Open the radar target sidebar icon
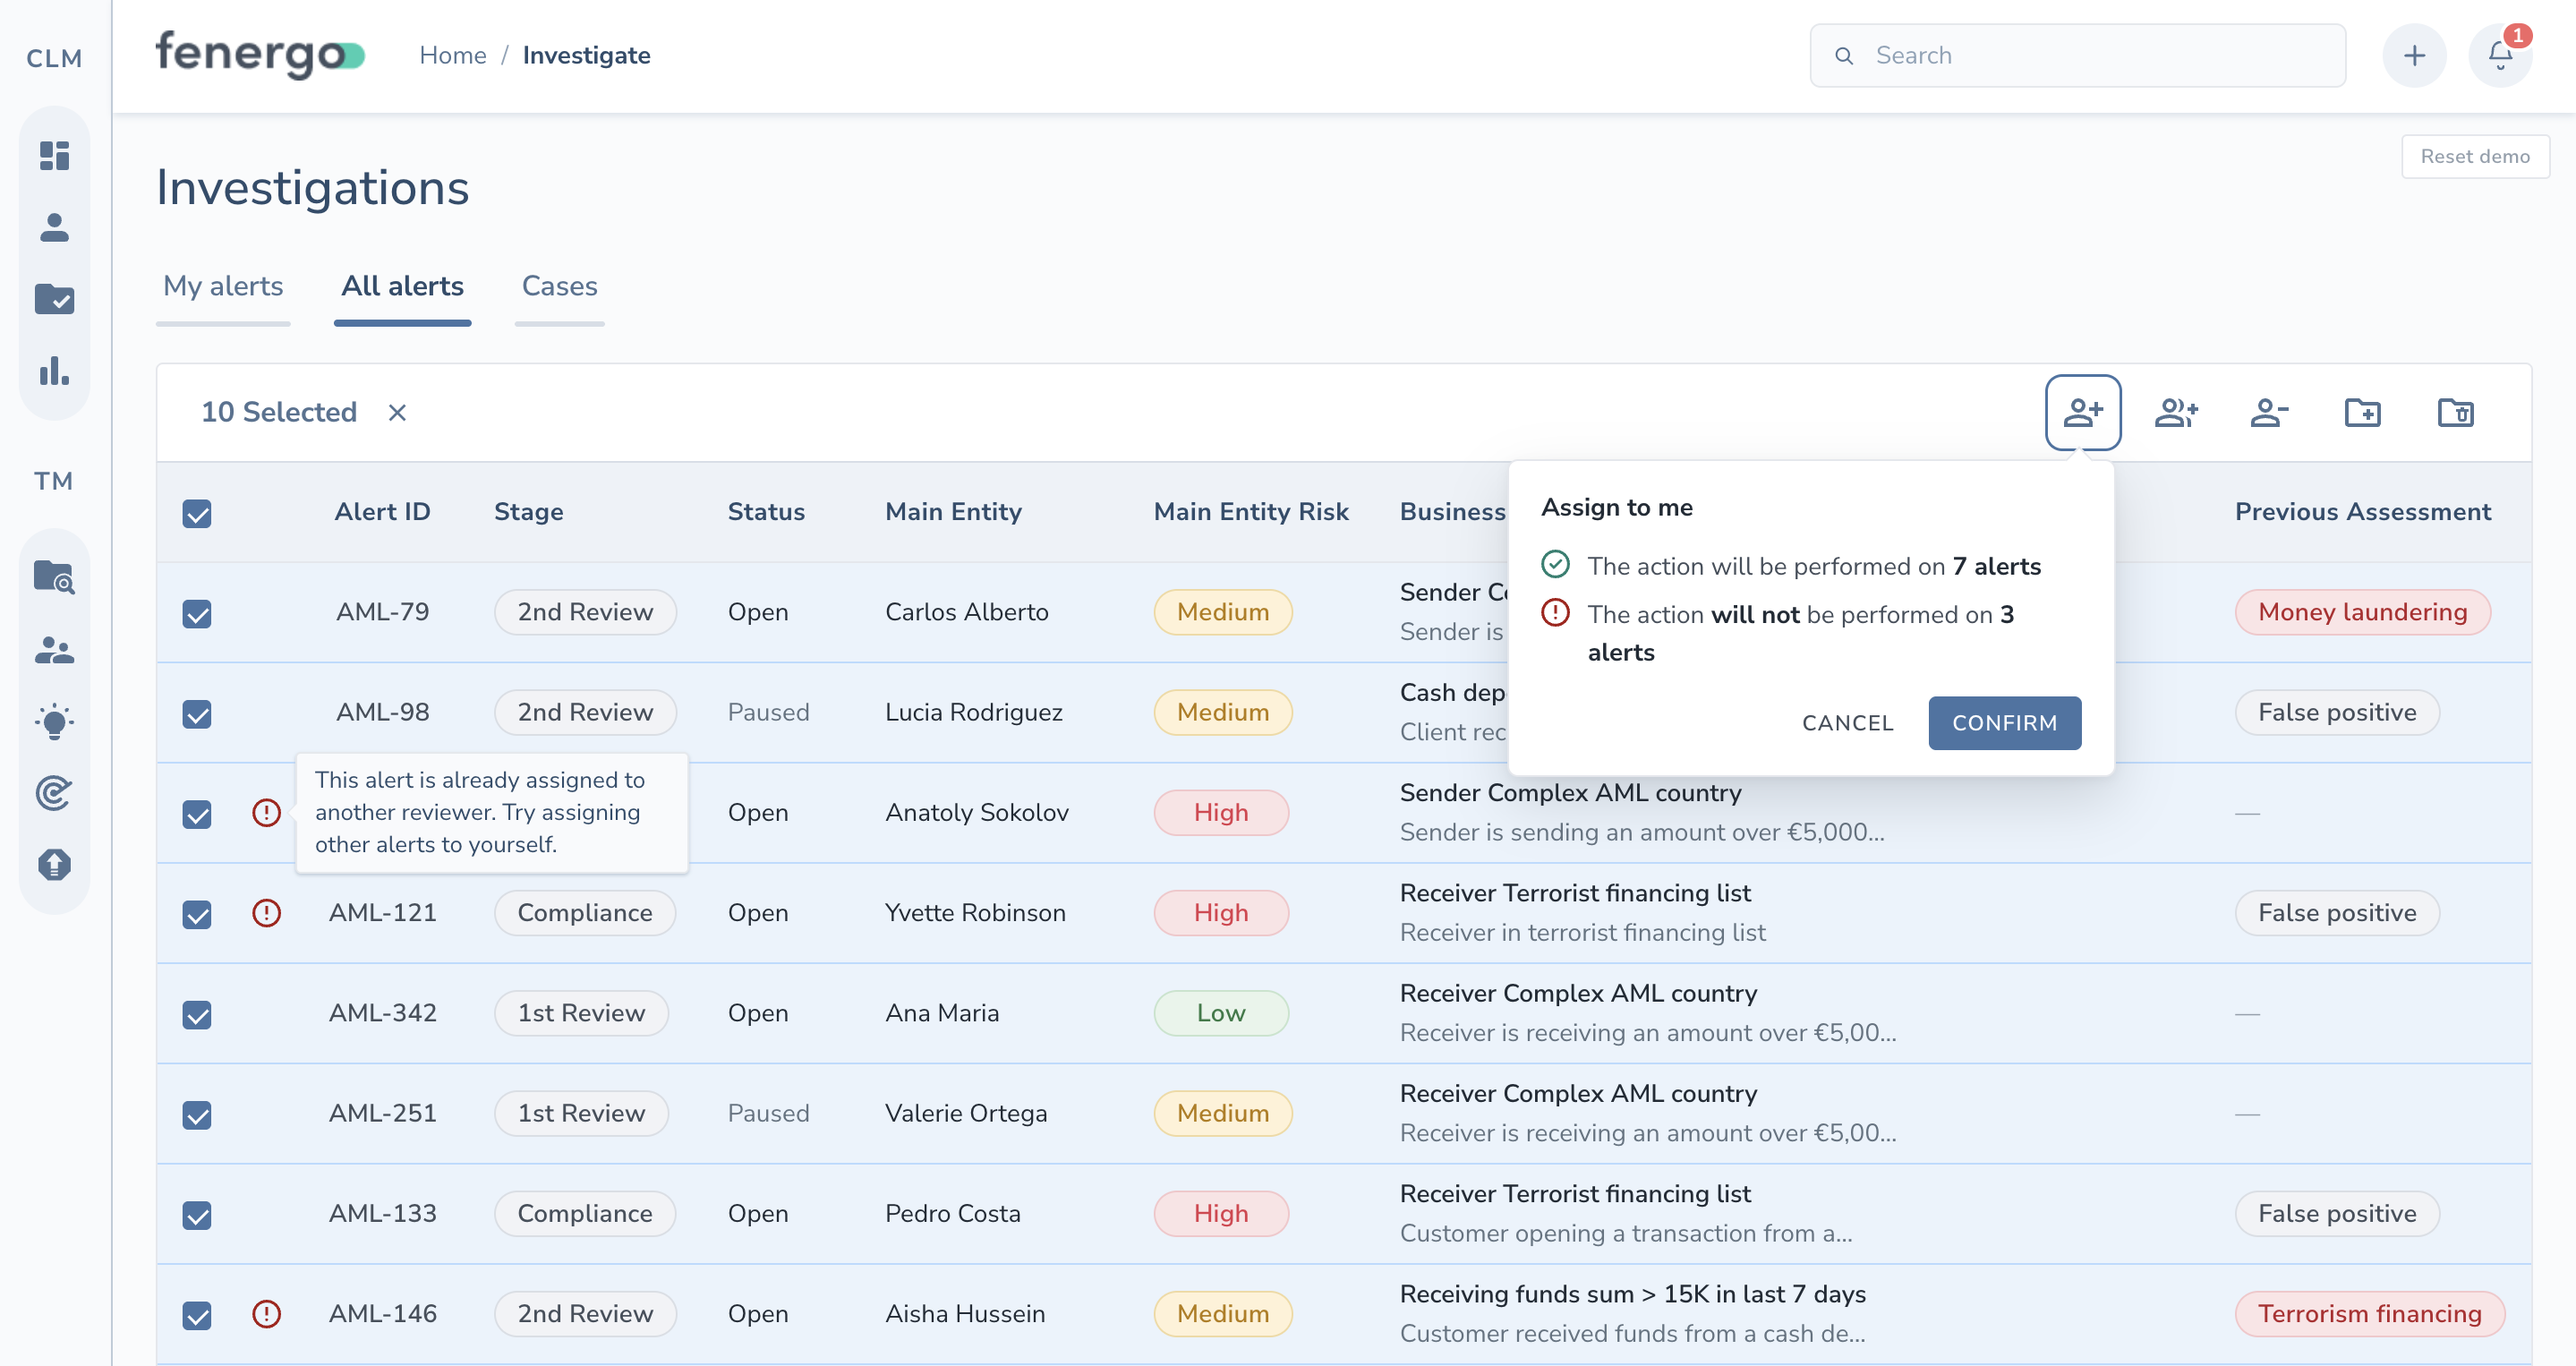 54,793
